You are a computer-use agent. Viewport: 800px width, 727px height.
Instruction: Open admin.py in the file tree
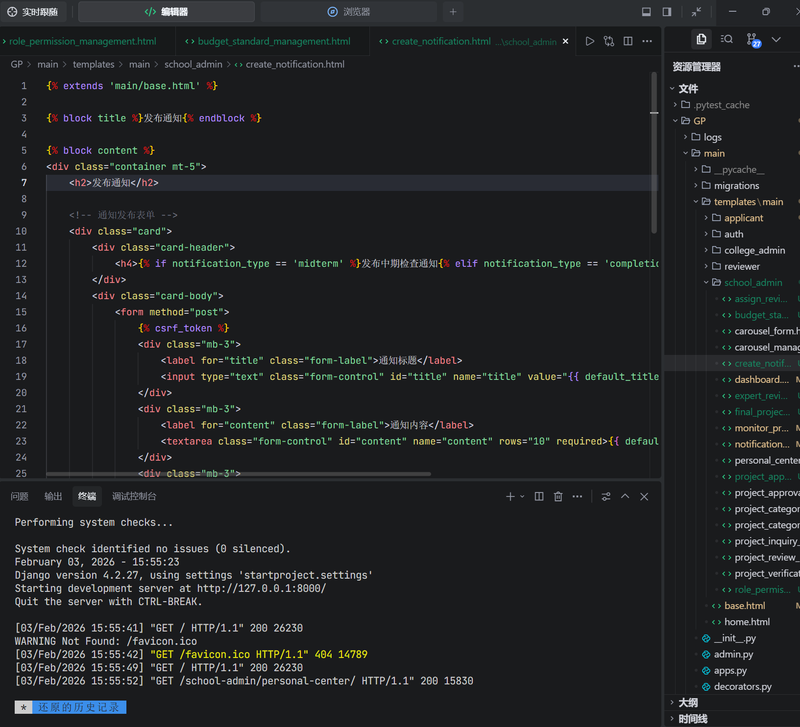click(733, 654)
